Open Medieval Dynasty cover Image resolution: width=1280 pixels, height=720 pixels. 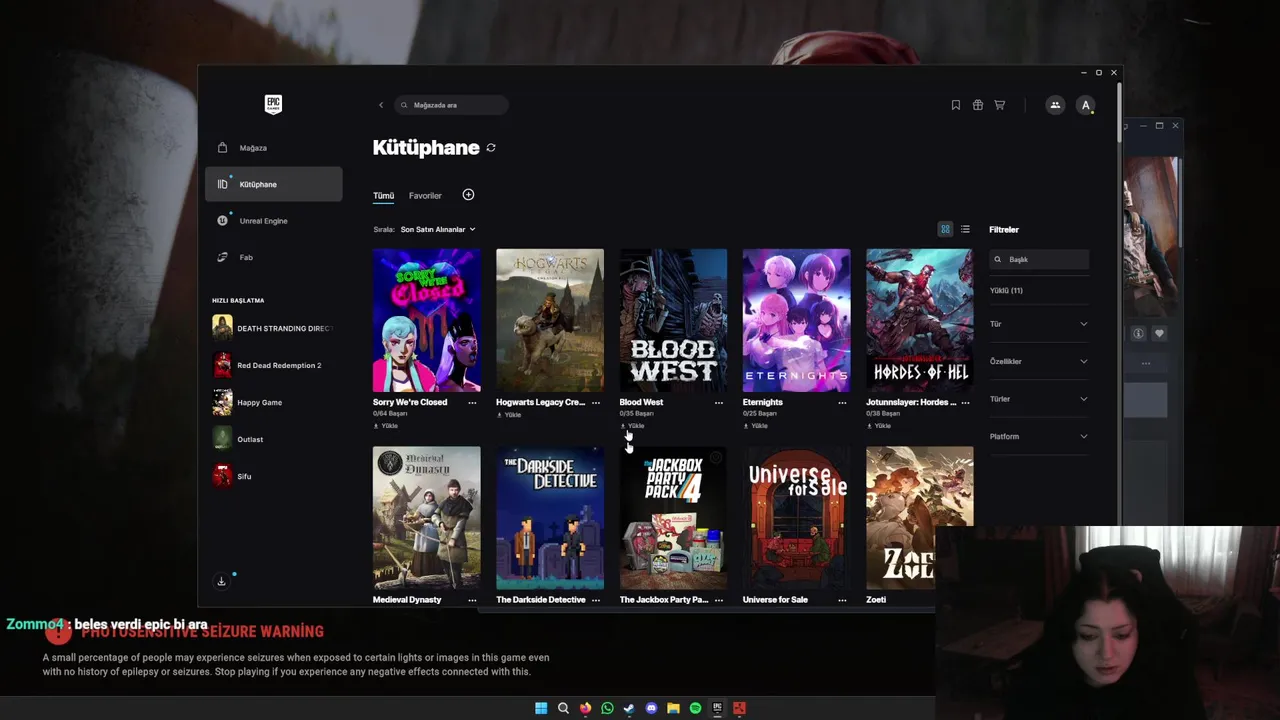pyautogui.click(x=427, y=518)
